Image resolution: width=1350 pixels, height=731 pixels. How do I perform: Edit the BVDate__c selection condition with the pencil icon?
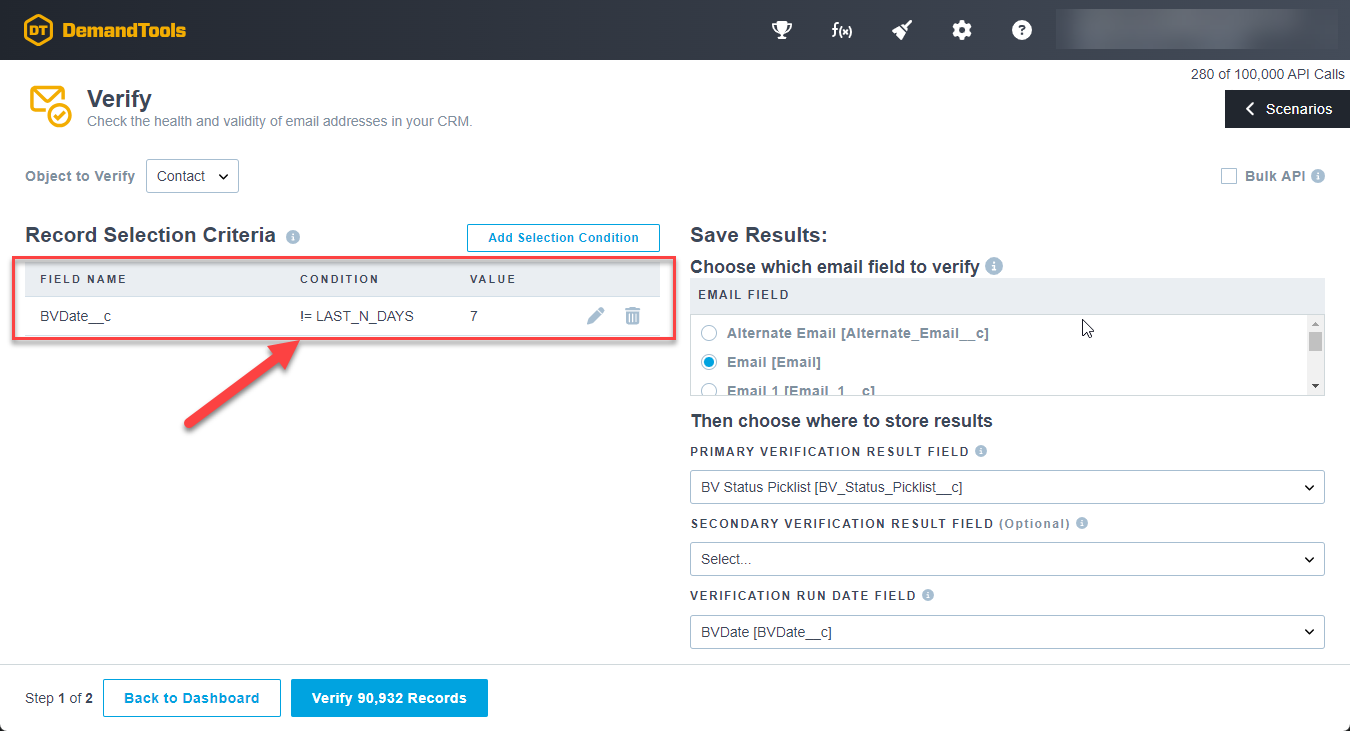595,315
